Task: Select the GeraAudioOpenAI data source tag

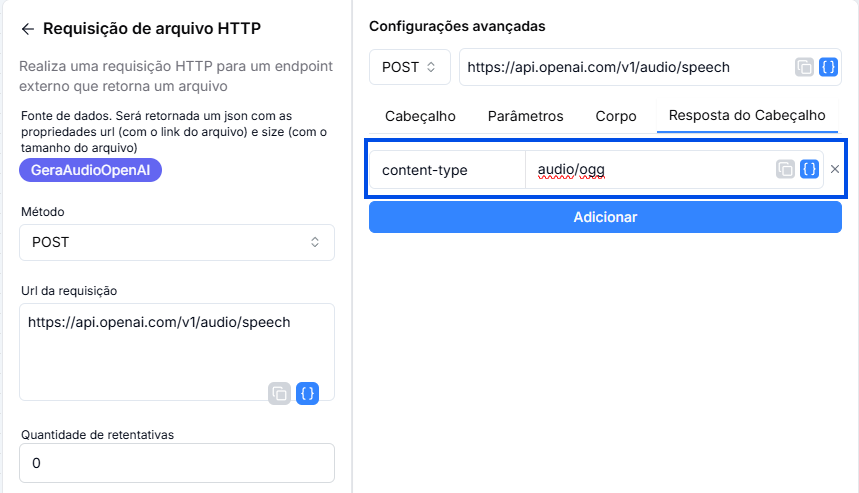Action: pyautogui.click(x=90, y=170)
